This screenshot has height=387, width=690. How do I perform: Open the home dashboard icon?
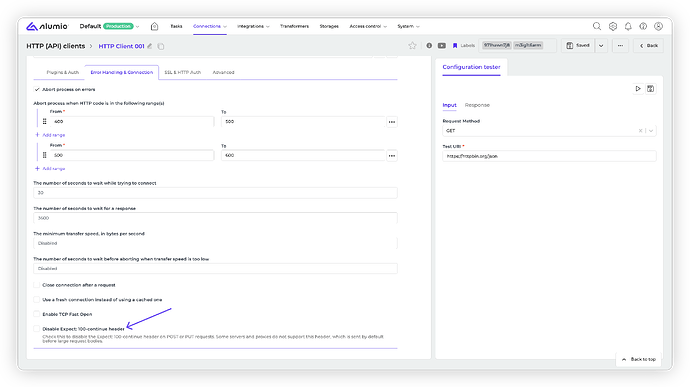[x=154, y=26]
